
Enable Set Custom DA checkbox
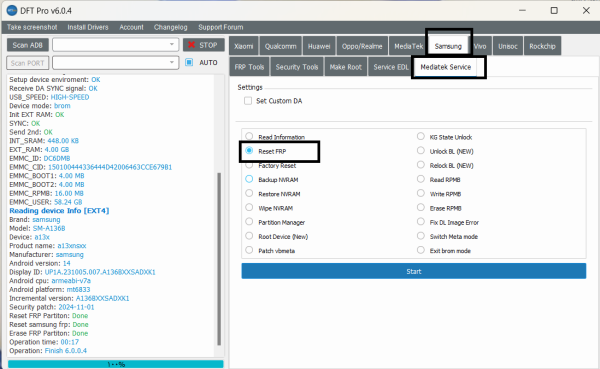[x=248, y=101]
